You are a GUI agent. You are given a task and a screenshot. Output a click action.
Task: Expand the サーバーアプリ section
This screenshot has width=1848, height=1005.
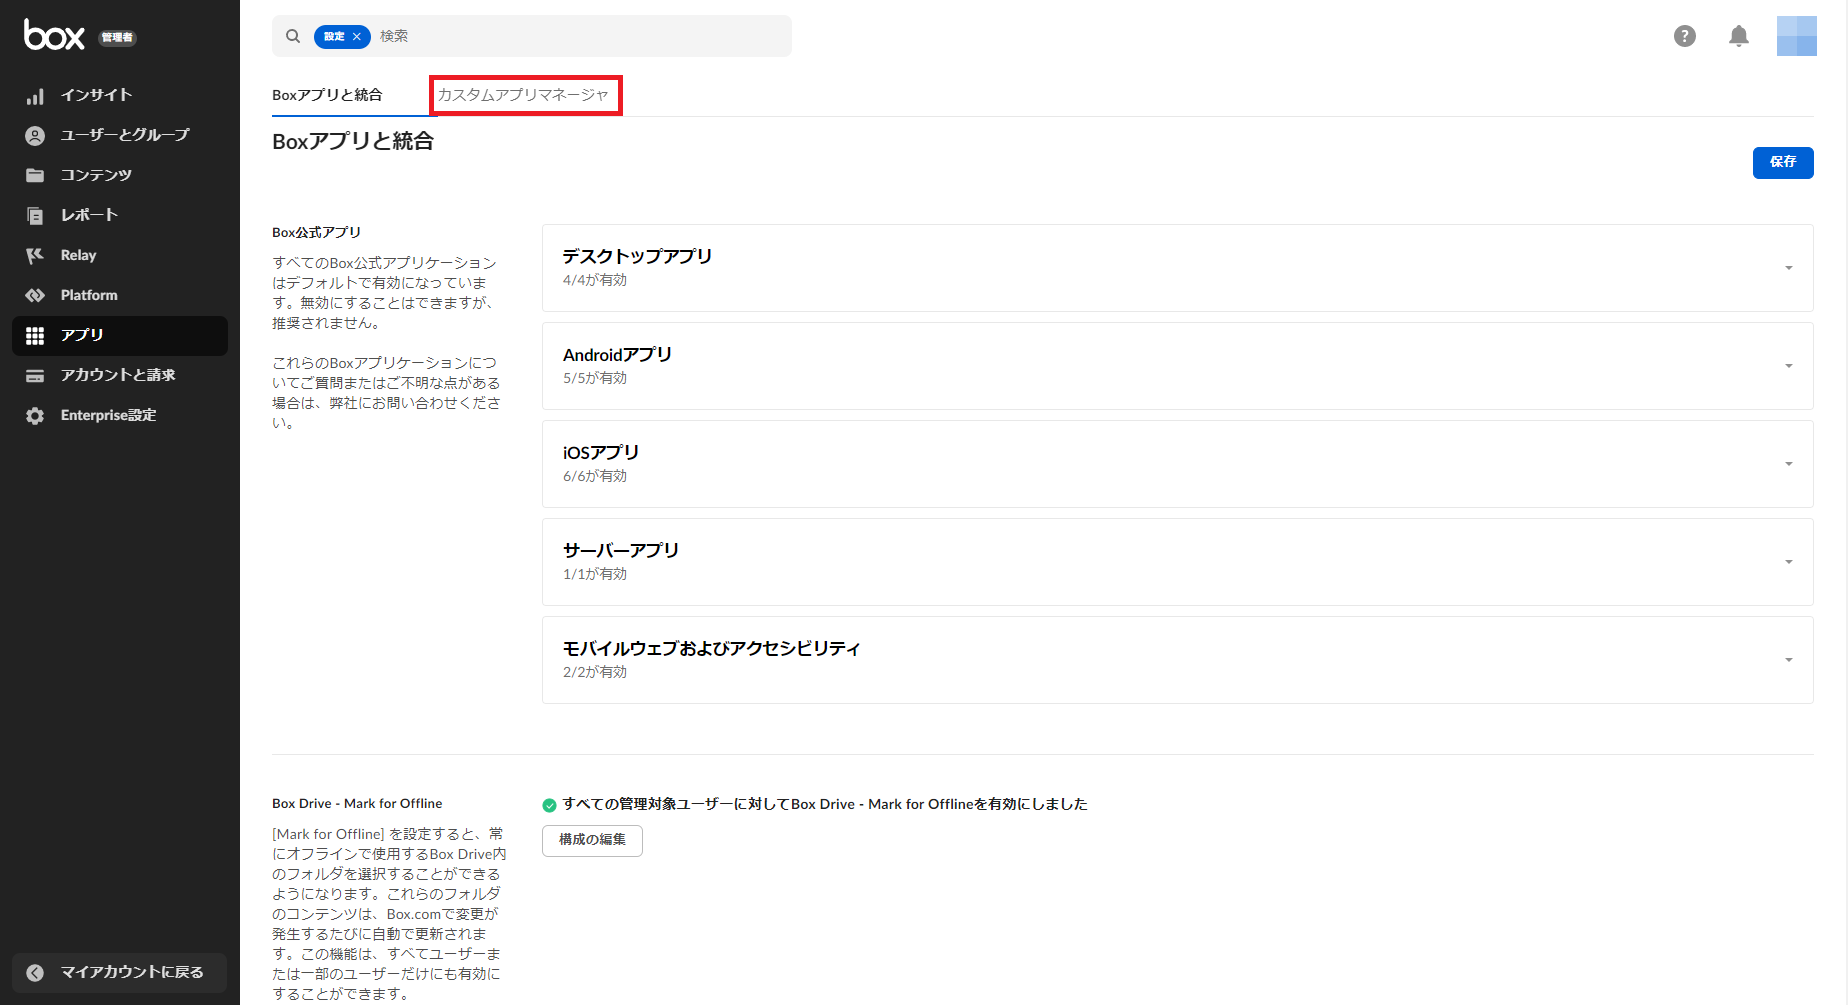pos(1788,562)
